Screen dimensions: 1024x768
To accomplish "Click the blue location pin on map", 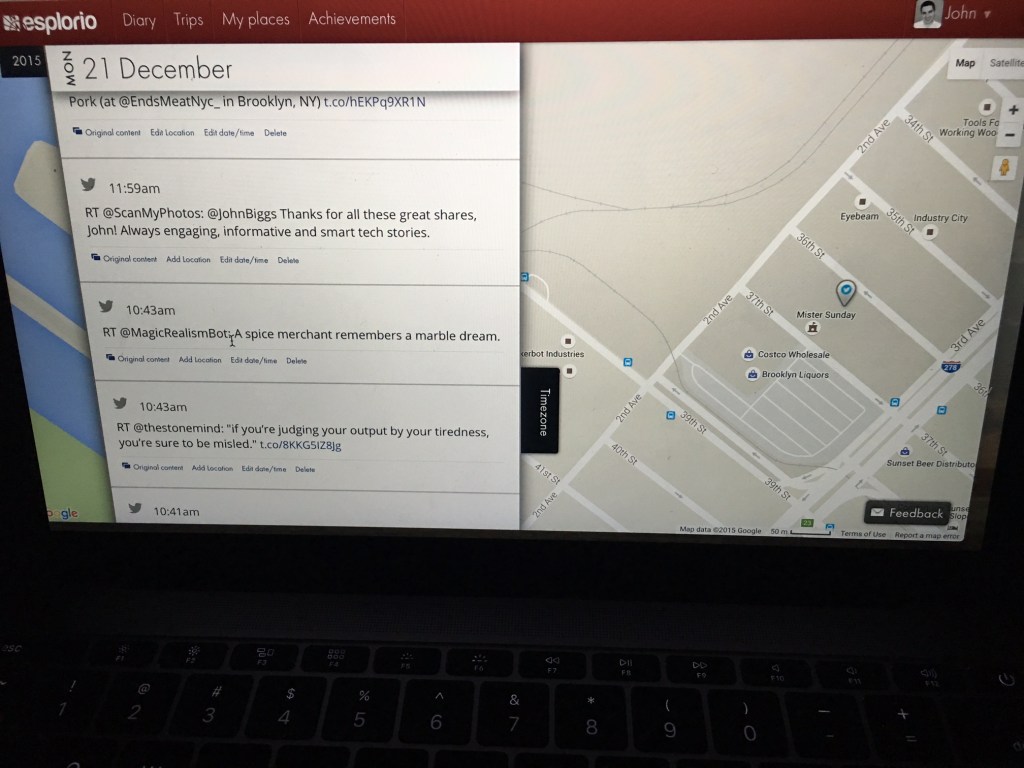I will click(846, 291).
